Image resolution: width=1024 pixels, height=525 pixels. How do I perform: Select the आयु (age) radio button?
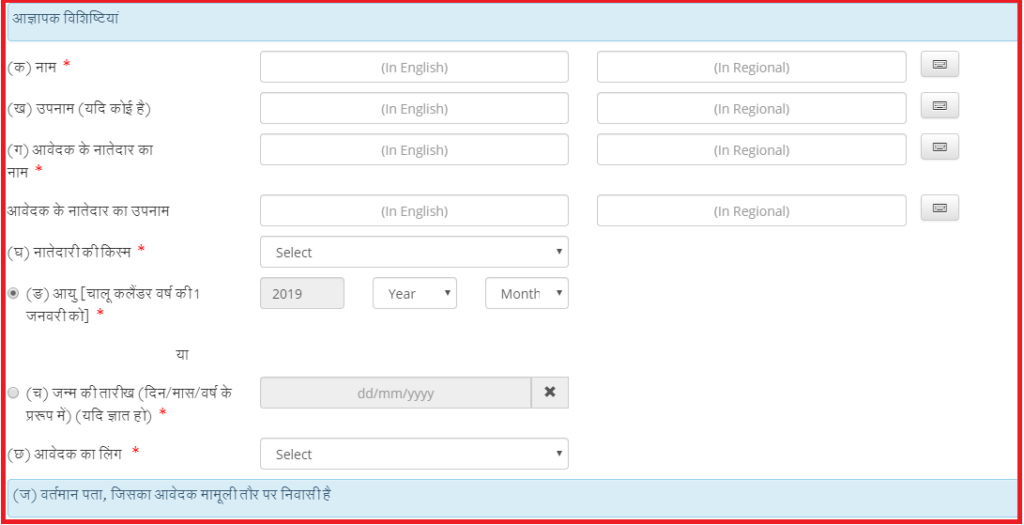(x=13, y=294)
